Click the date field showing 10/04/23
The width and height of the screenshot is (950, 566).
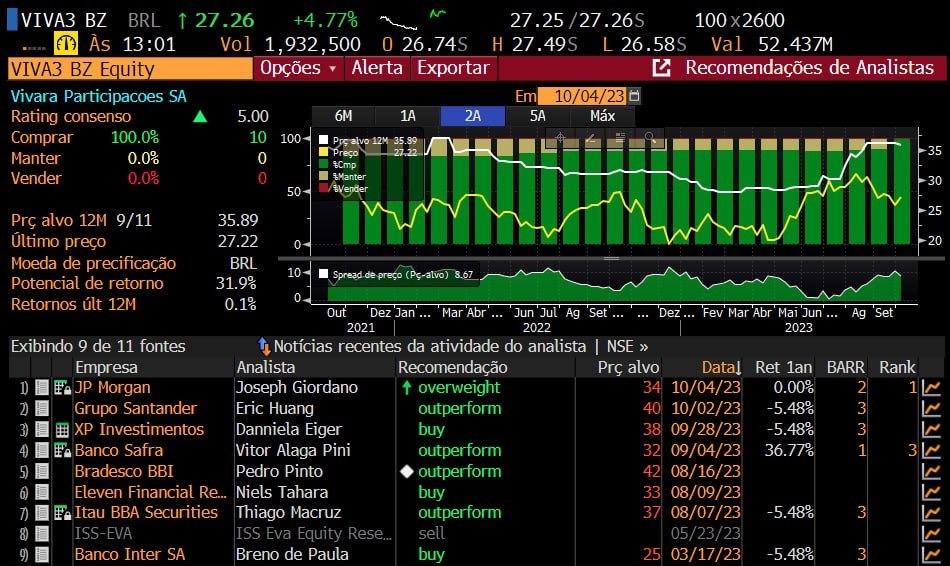pos(582,96)
